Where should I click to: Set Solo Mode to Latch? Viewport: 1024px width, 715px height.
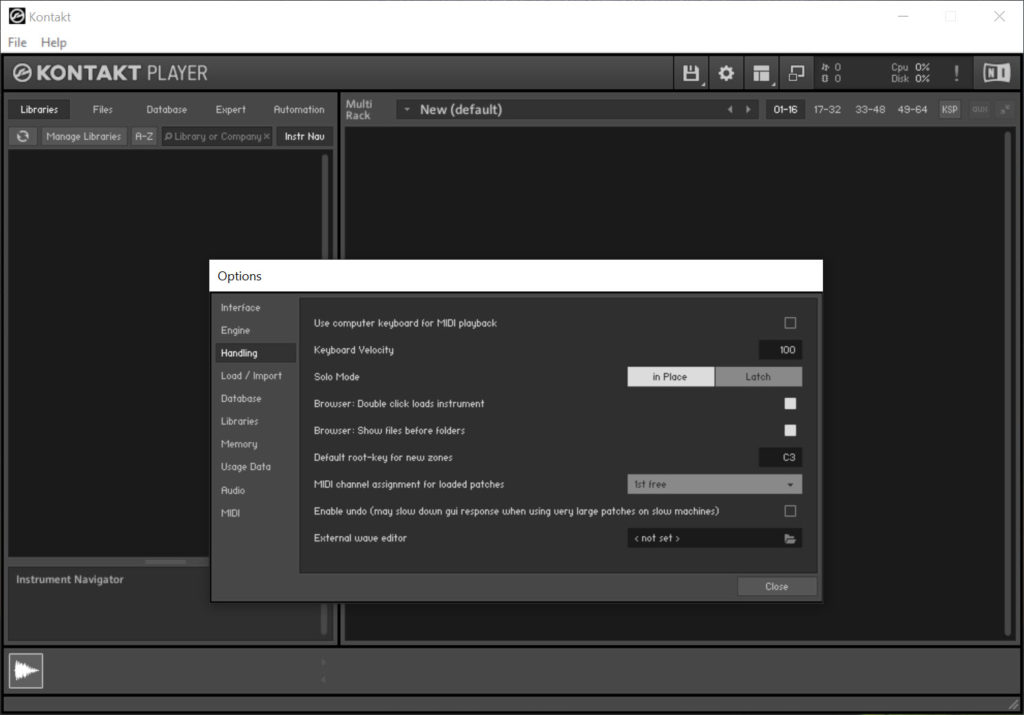pyautogui.click(x=758, y=377)
